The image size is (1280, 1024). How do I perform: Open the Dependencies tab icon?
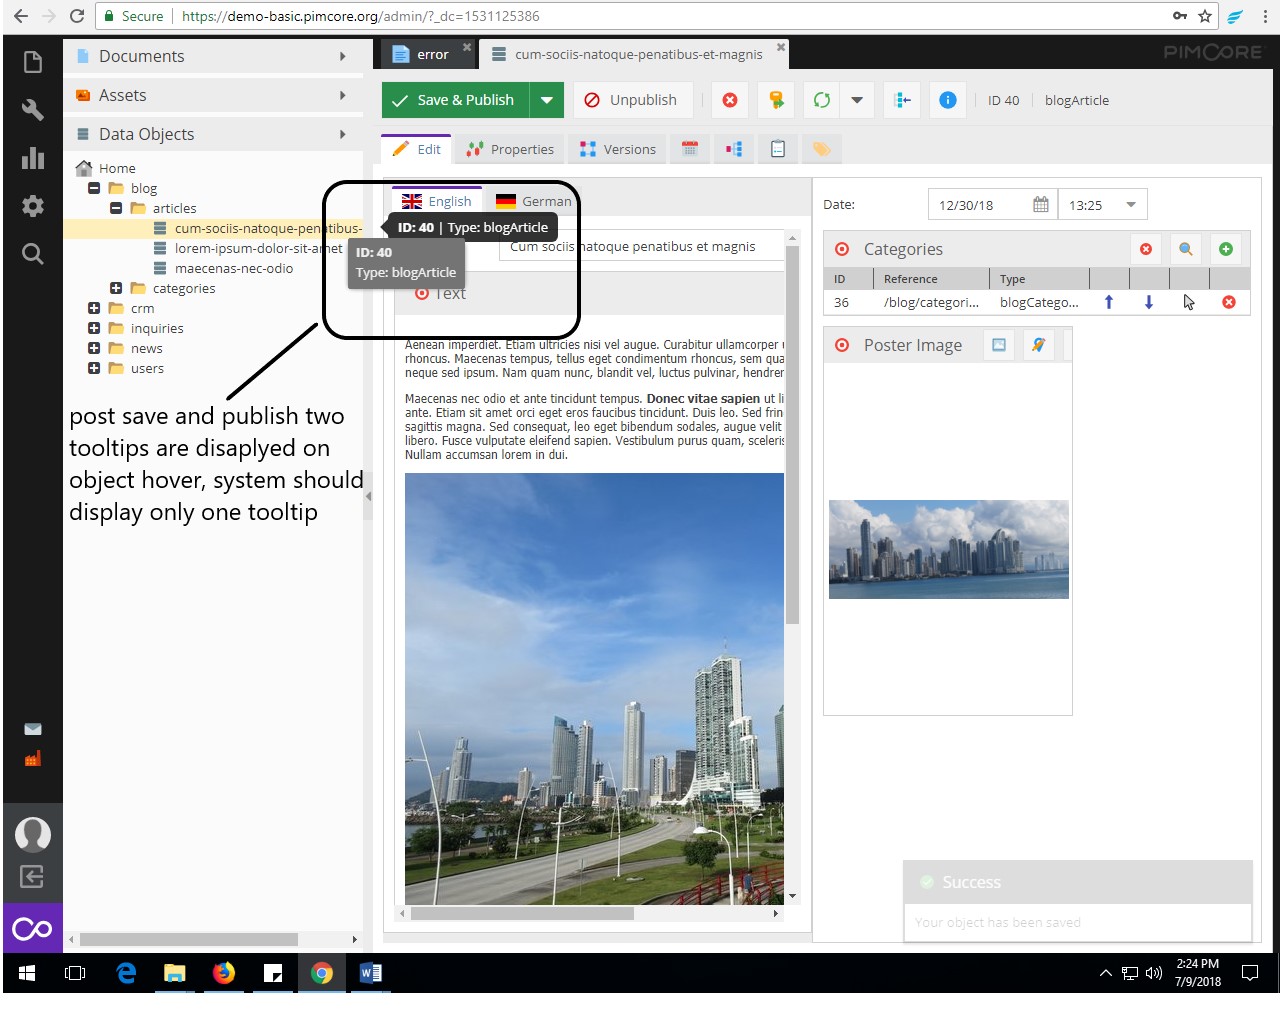click(x=733, y=148)
